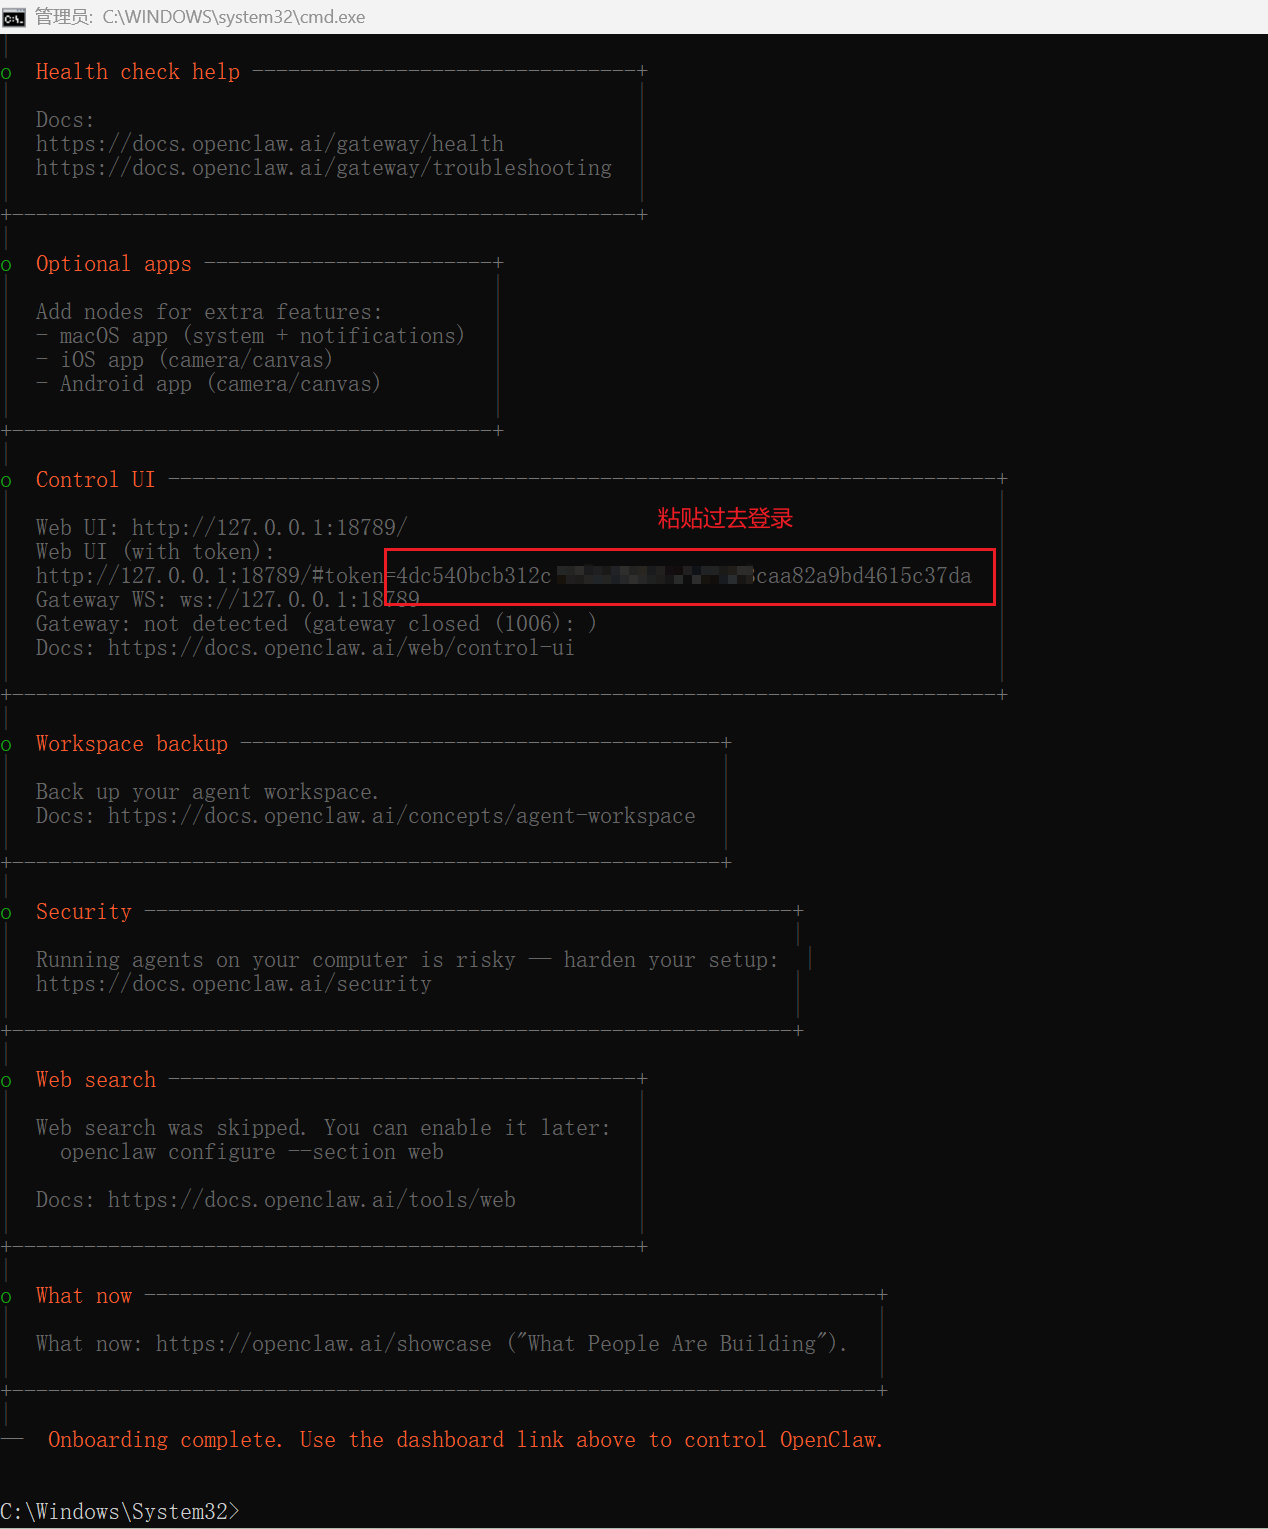Click the 'Web UI (with token):' label

coord(155,552)
